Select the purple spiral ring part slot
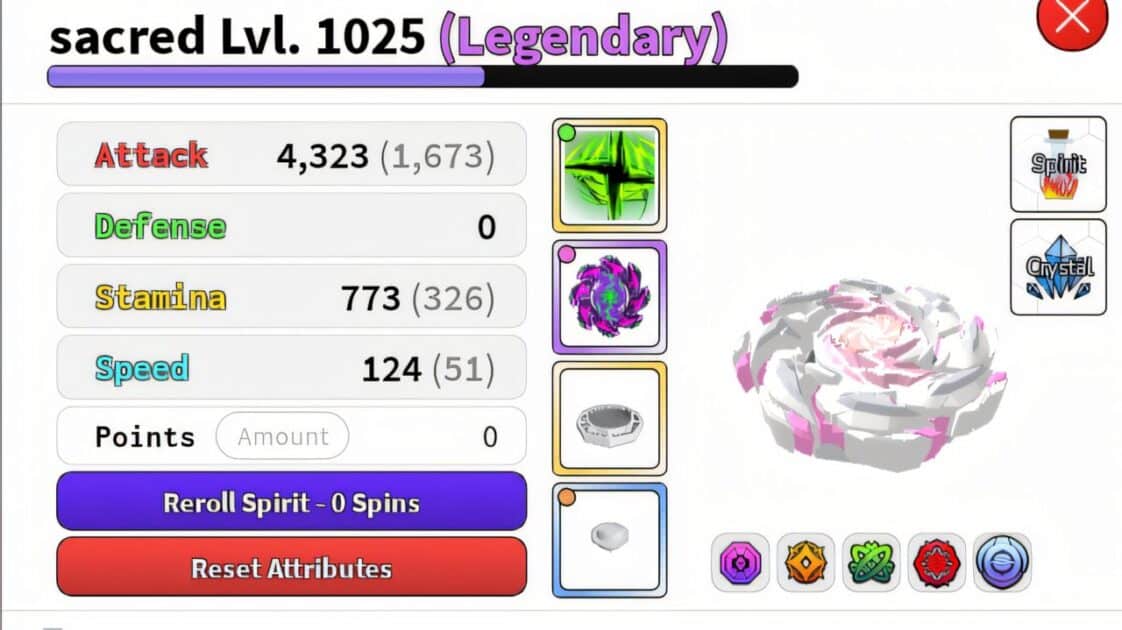 point(610,297)
